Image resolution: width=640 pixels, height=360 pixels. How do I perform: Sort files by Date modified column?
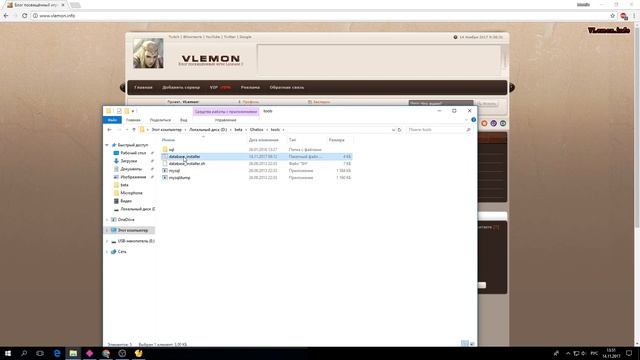point(264,140)
